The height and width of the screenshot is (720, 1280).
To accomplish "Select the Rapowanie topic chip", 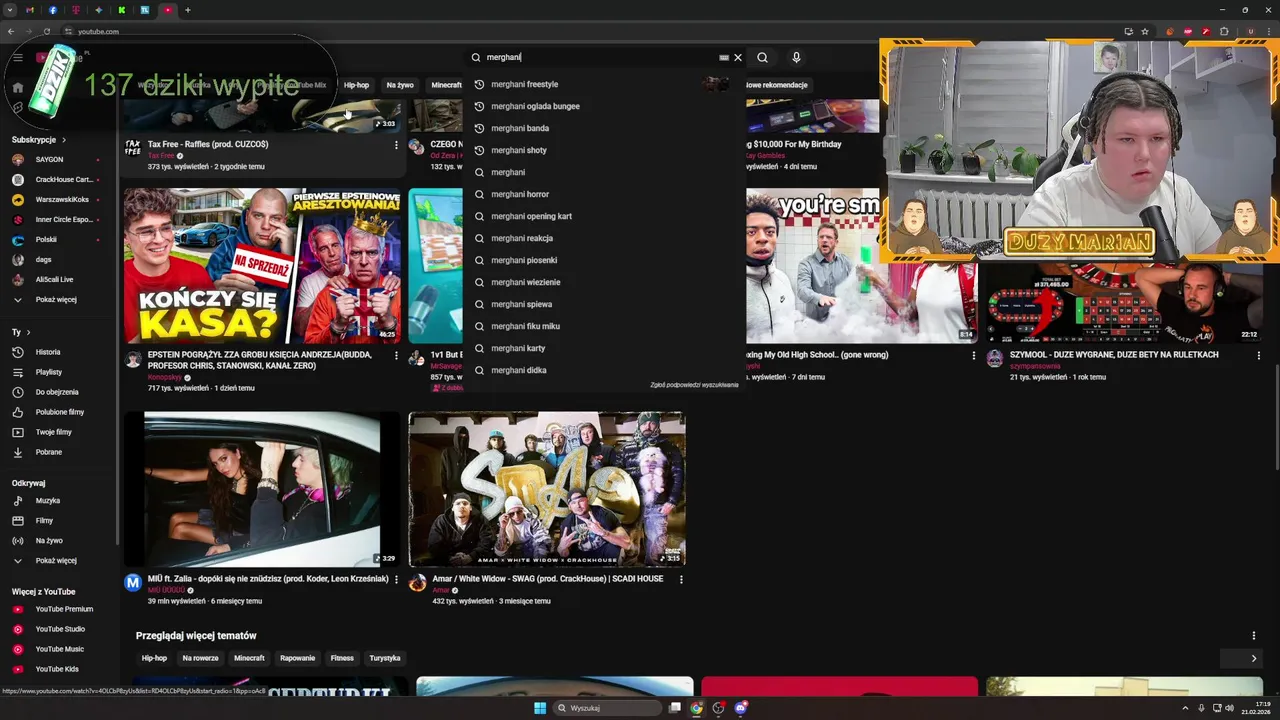I will point(297,658).
